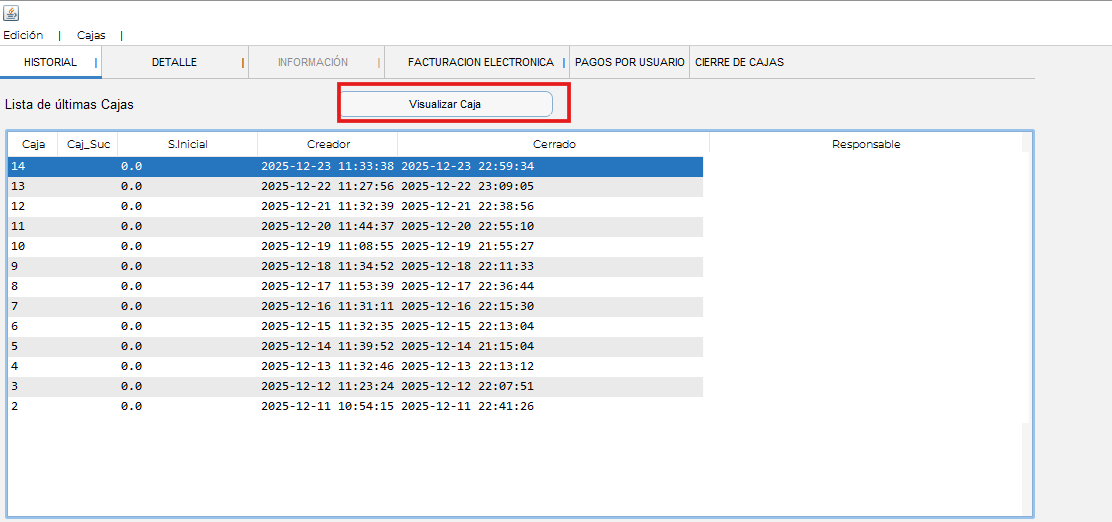The width and height of the screenshot is (1112, 522).
Task: Switch to the DETALLE tab
Action: click(x=174, y=62)
